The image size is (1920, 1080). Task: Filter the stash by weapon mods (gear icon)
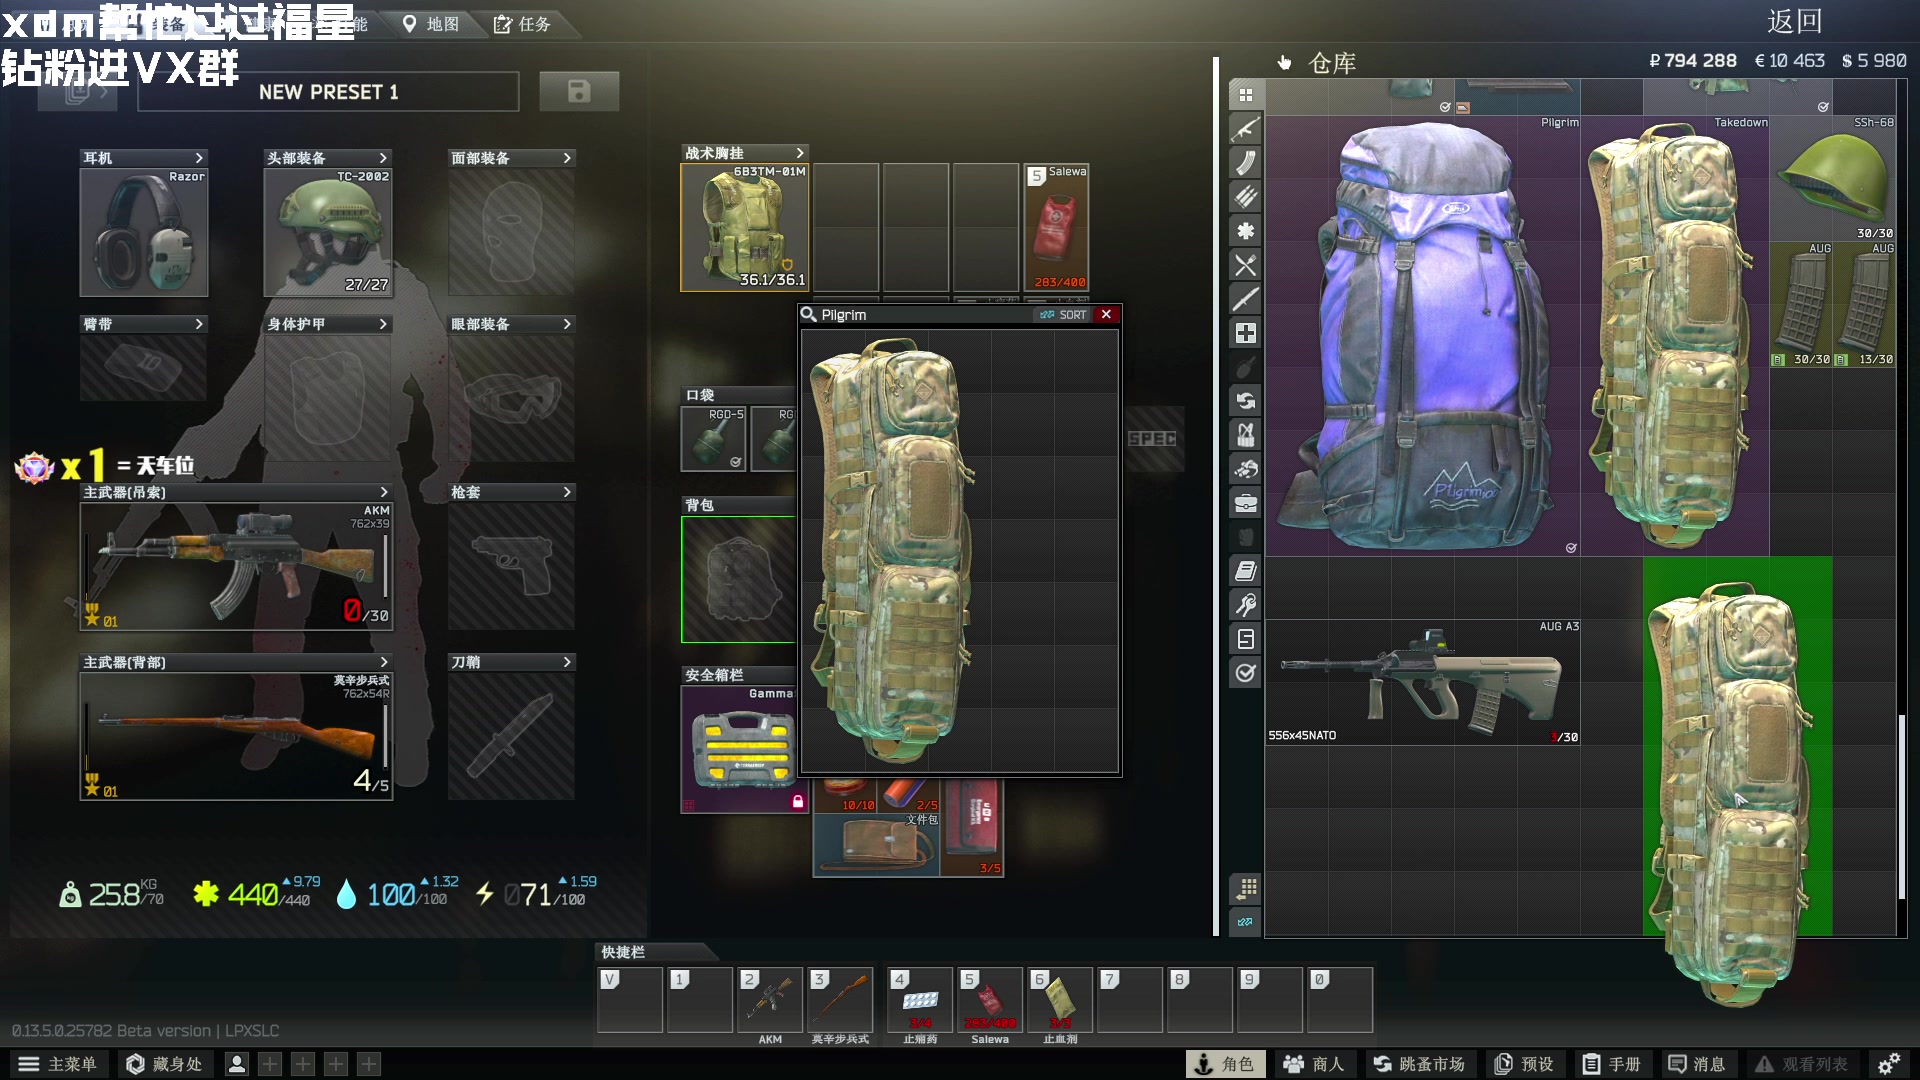pyautogui.click(x=1245, y=231)
